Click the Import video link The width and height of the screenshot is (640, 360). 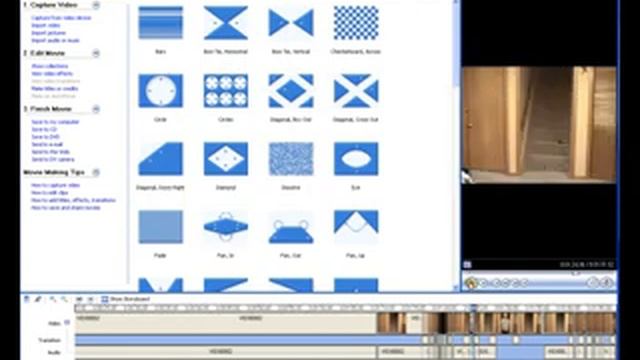pos(46,25)
